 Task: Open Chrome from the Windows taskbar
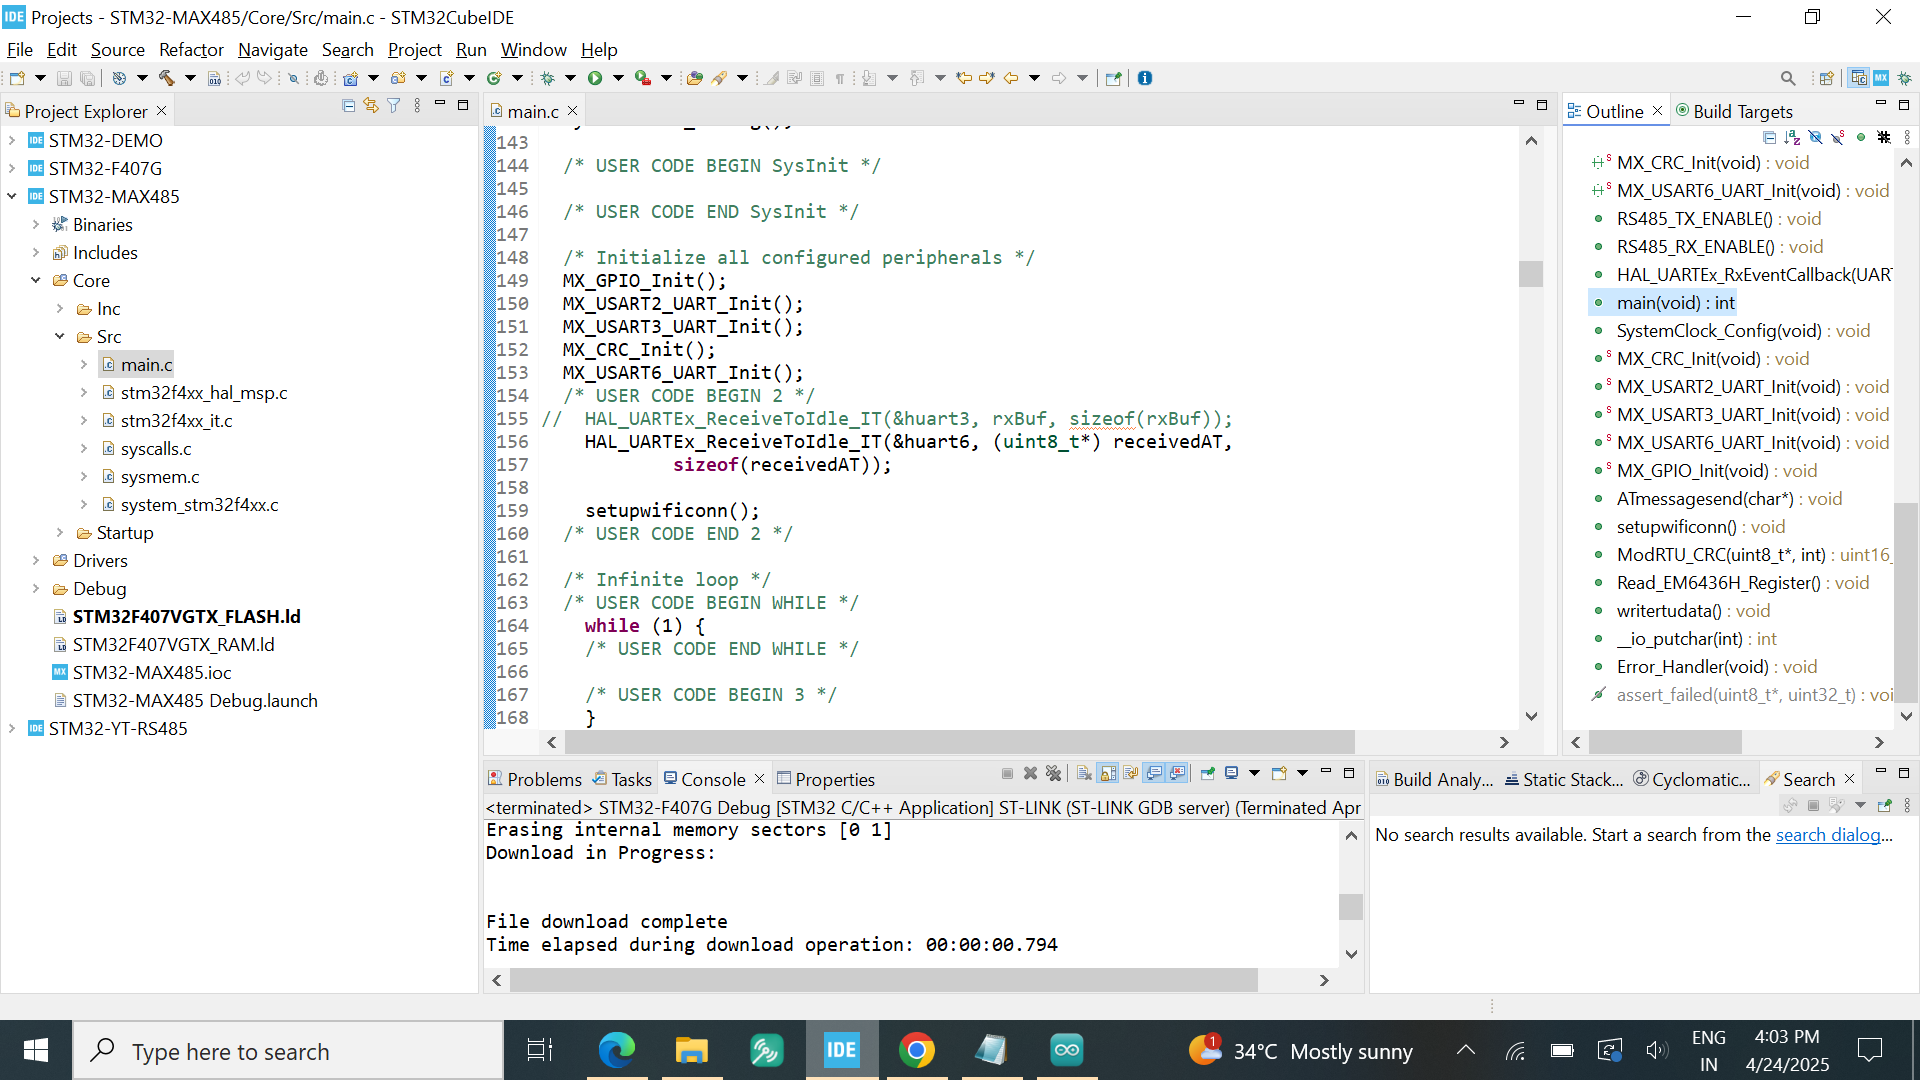(x=916, y=1050)
